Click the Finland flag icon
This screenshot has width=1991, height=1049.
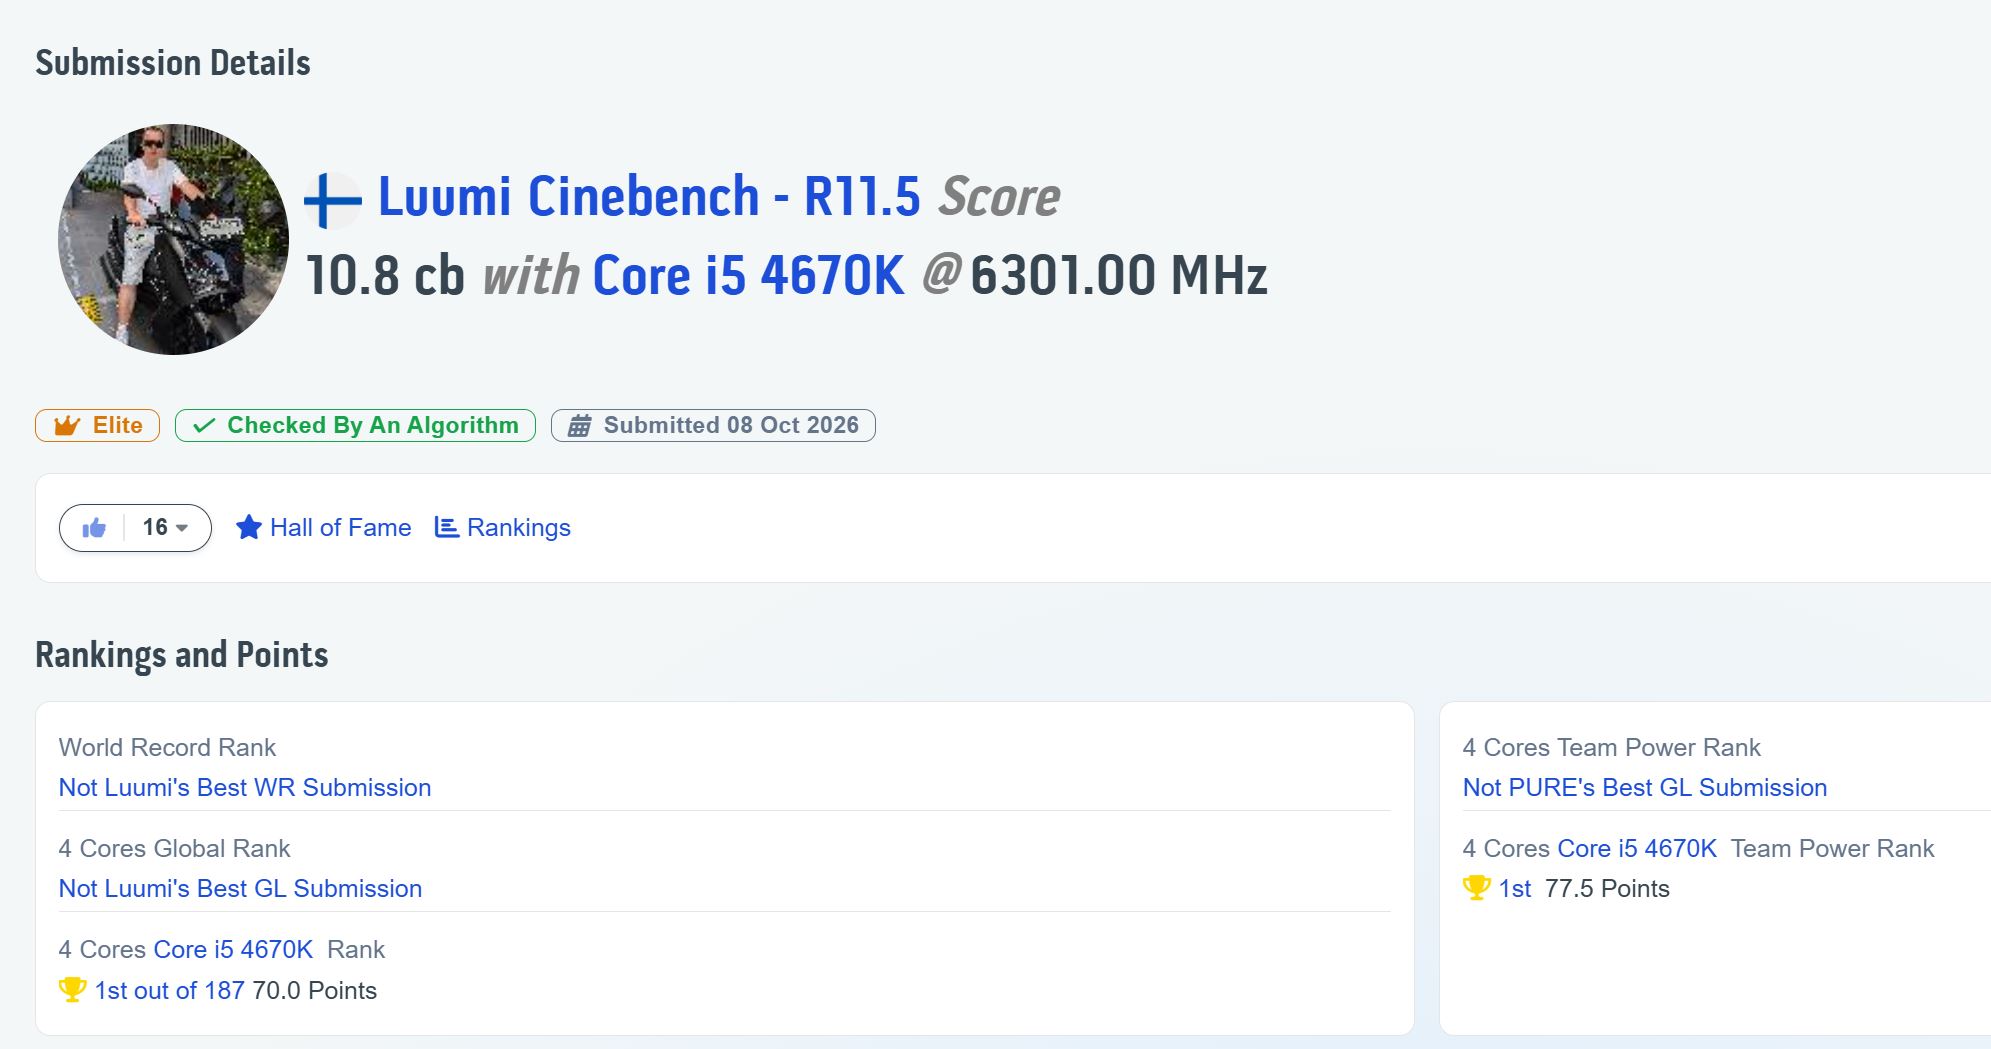(x=333, y=201)
